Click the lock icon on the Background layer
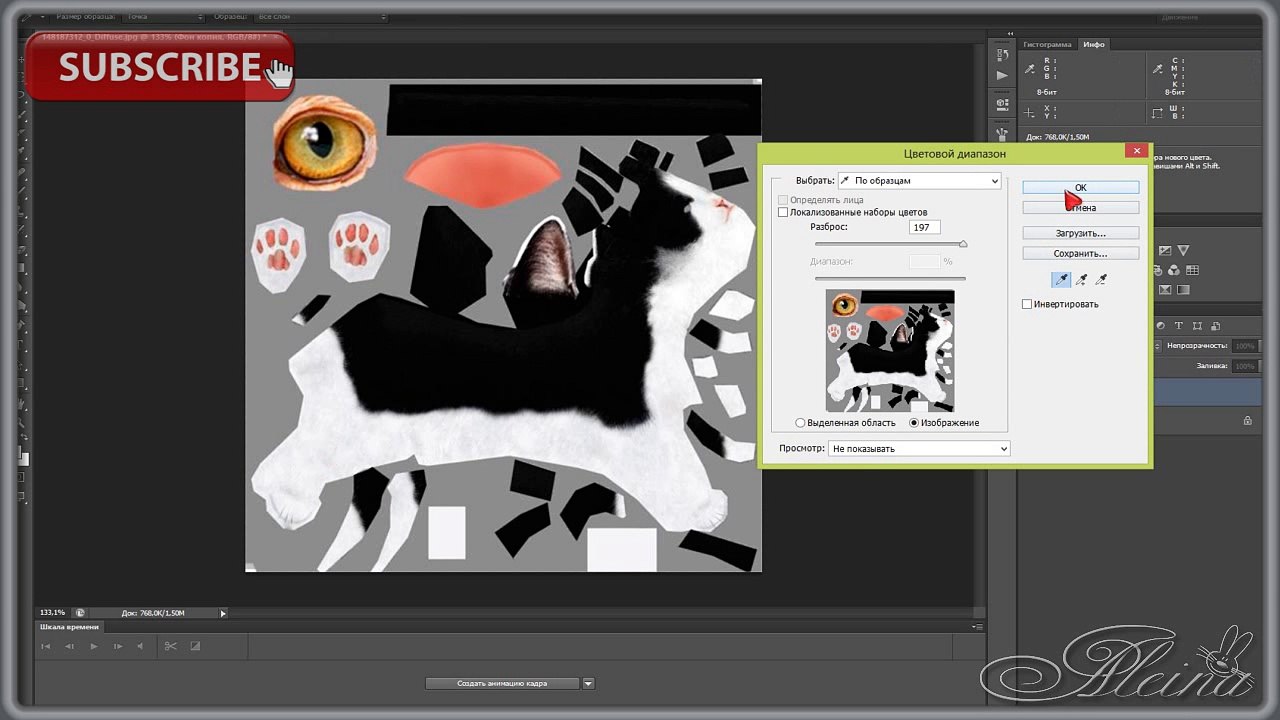The image size is (1280, 720). pyautogui.click(x=1247, y=421)
